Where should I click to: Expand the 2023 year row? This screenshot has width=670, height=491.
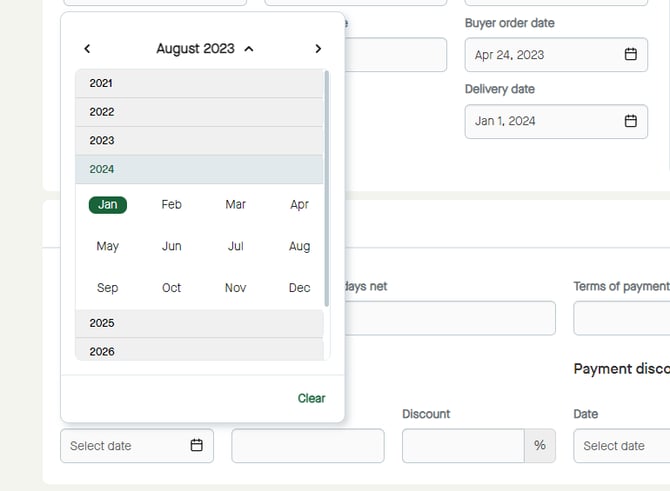[x=199, y=141]
